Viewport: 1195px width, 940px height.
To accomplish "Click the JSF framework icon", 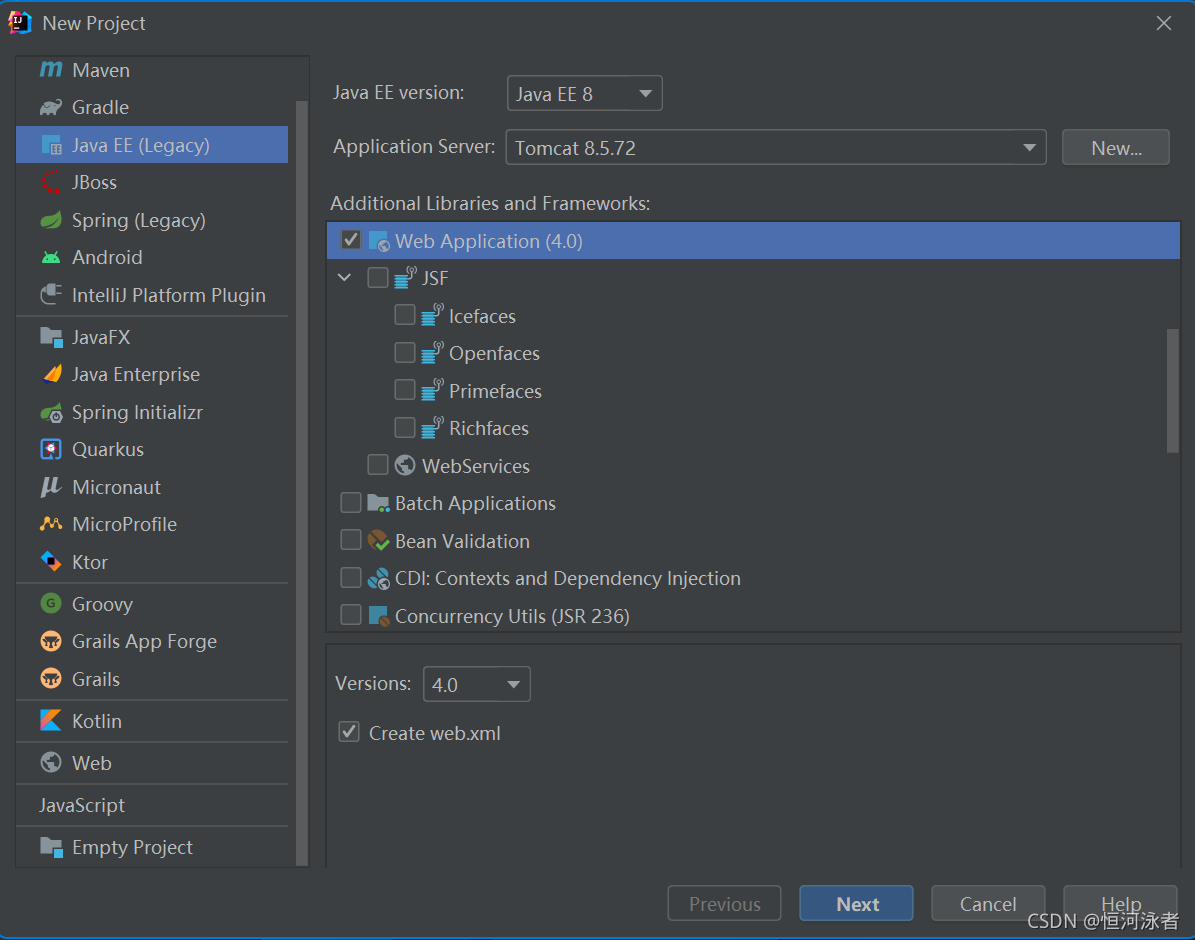I will point(405,277).
